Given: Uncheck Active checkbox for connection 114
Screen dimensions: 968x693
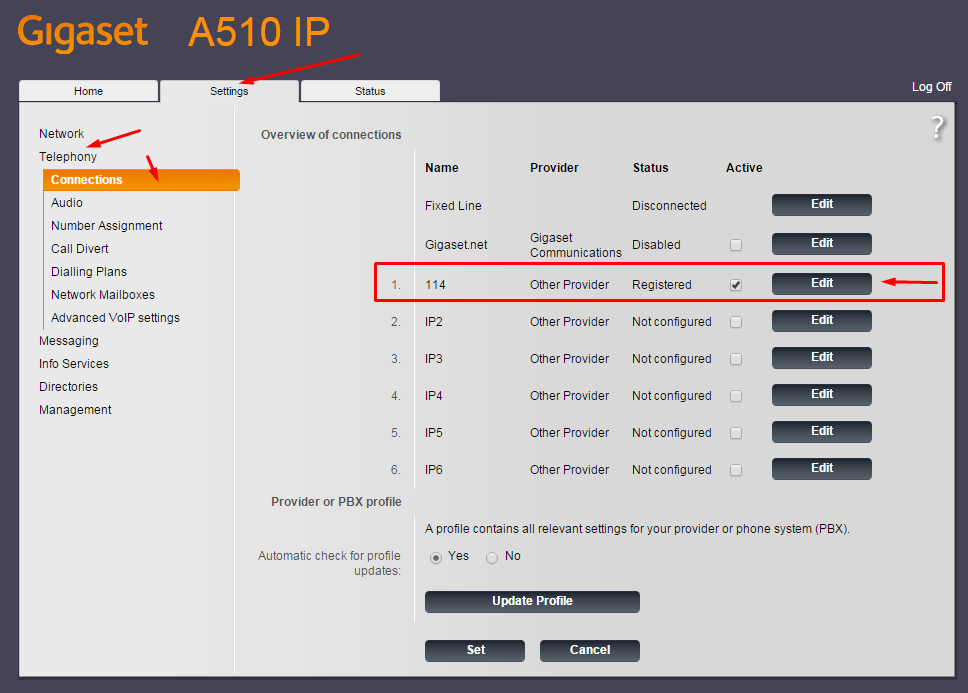Looking at the screenshot, I should tap(736, 284).
